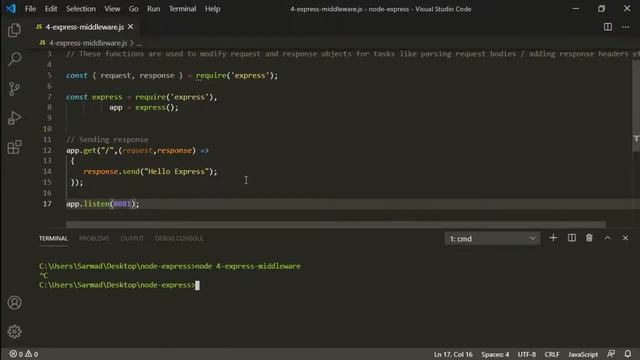This screenshot has height=360, width=640.
Task: Open the Accounts menu icon
Action: coord(14,302)
